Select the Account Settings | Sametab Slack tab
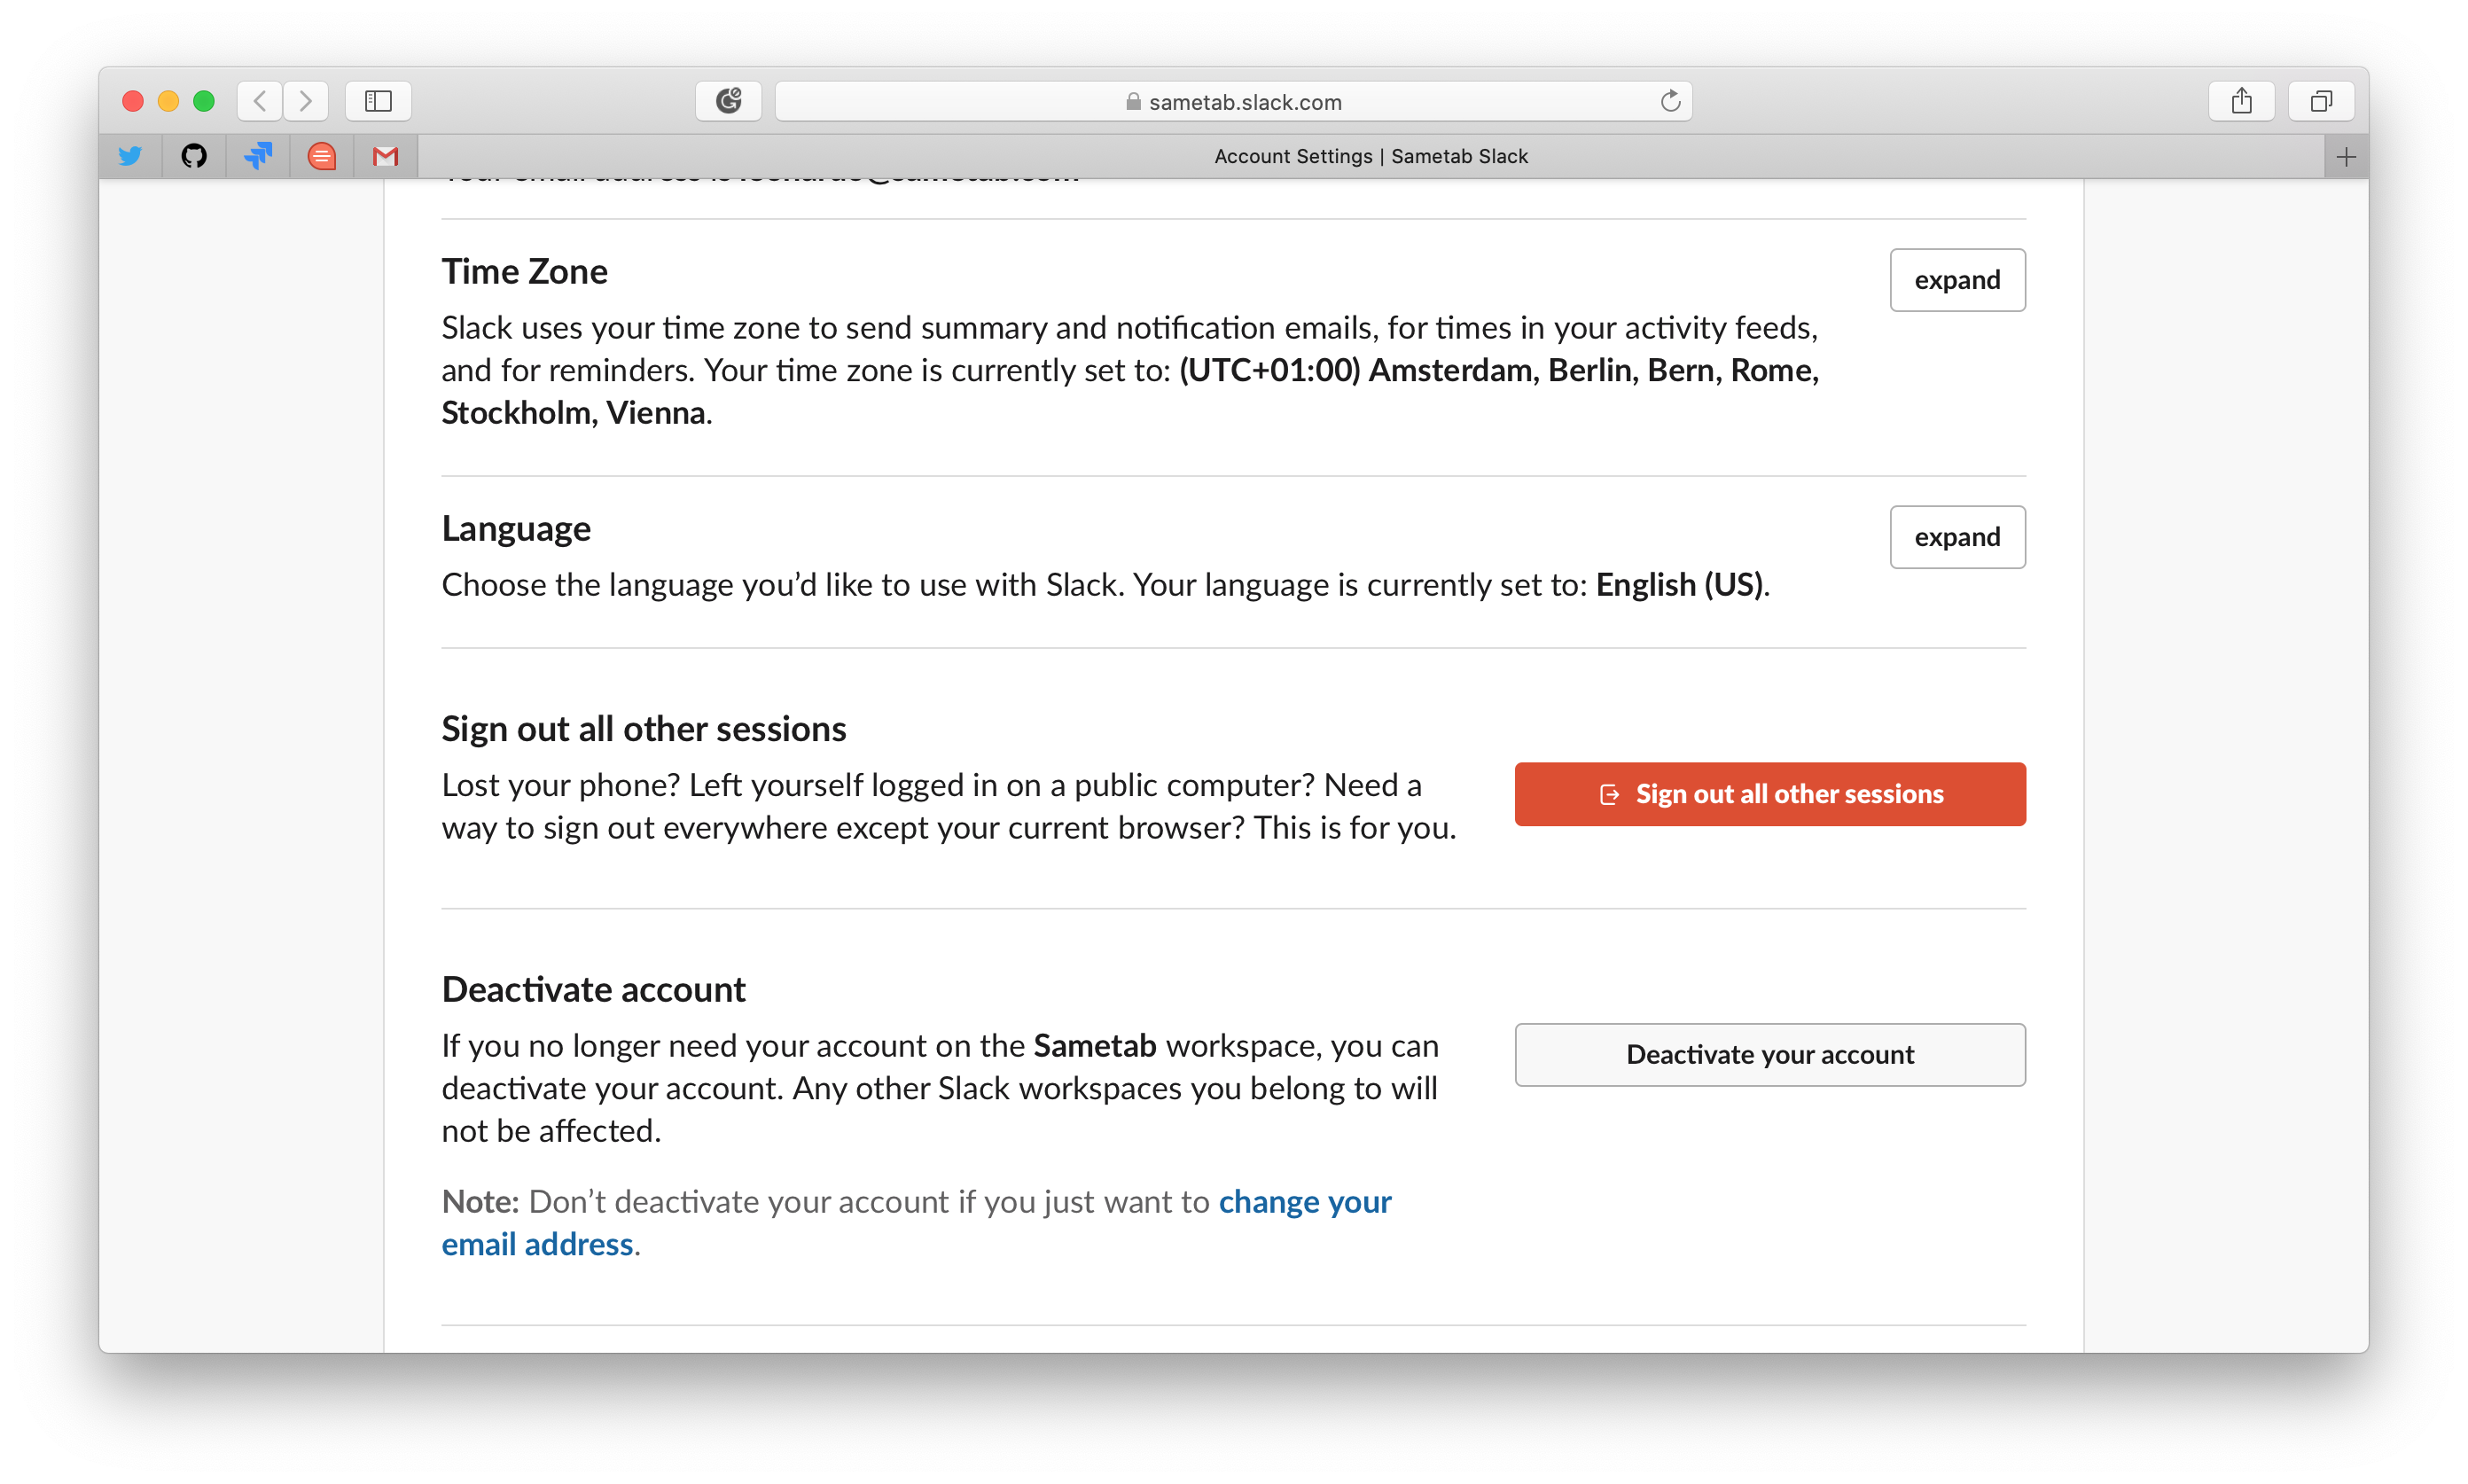The width and height of the screenshot is (2468, 1484). pyautogui.click(x=1370, y=156)
